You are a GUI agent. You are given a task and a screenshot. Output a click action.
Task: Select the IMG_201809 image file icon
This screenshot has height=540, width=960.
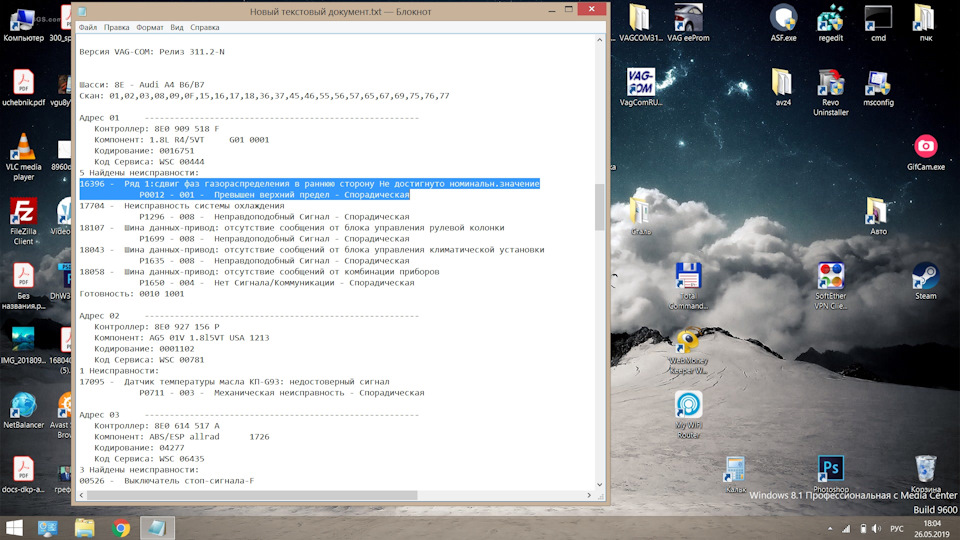pyautogui.click(x=23, y=346)
